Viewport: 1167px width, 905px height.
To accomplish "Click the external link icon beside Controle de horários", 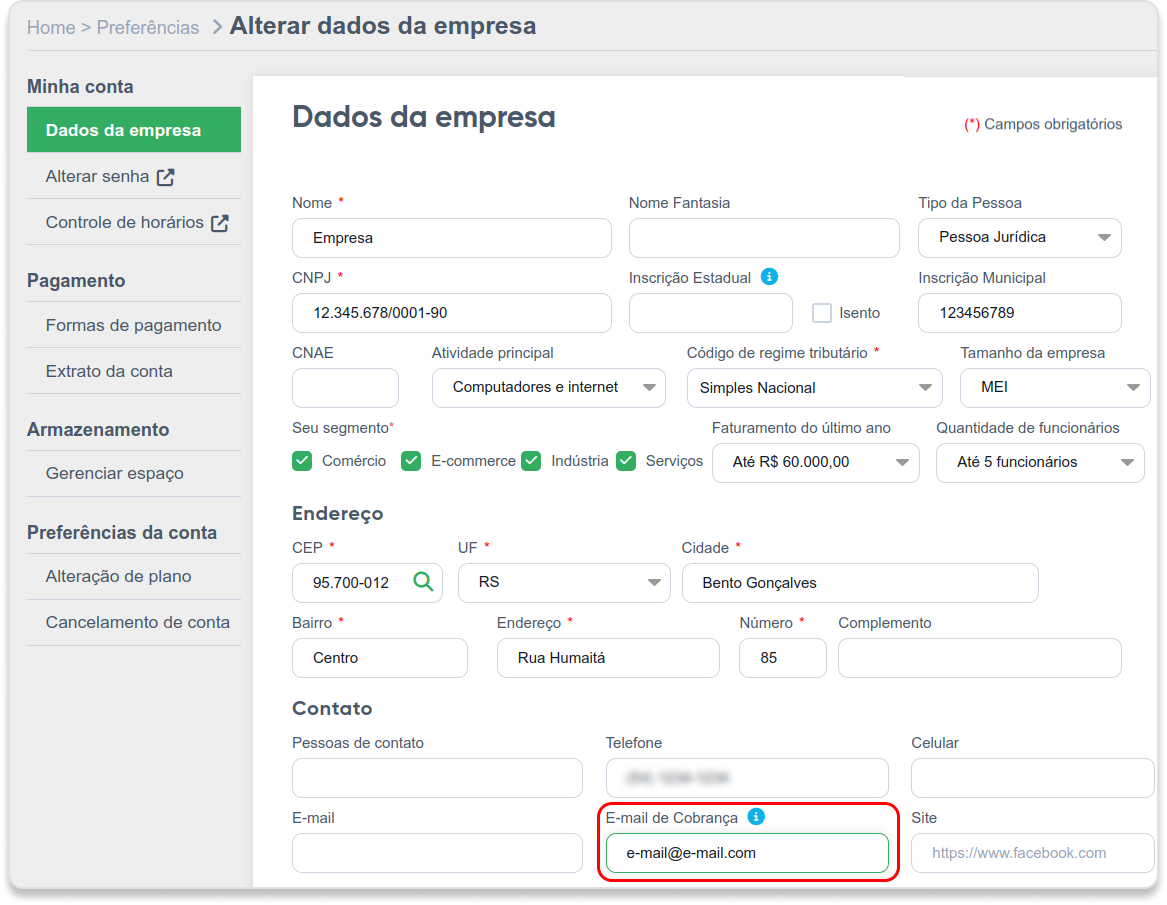I will [x=220, y=223].
